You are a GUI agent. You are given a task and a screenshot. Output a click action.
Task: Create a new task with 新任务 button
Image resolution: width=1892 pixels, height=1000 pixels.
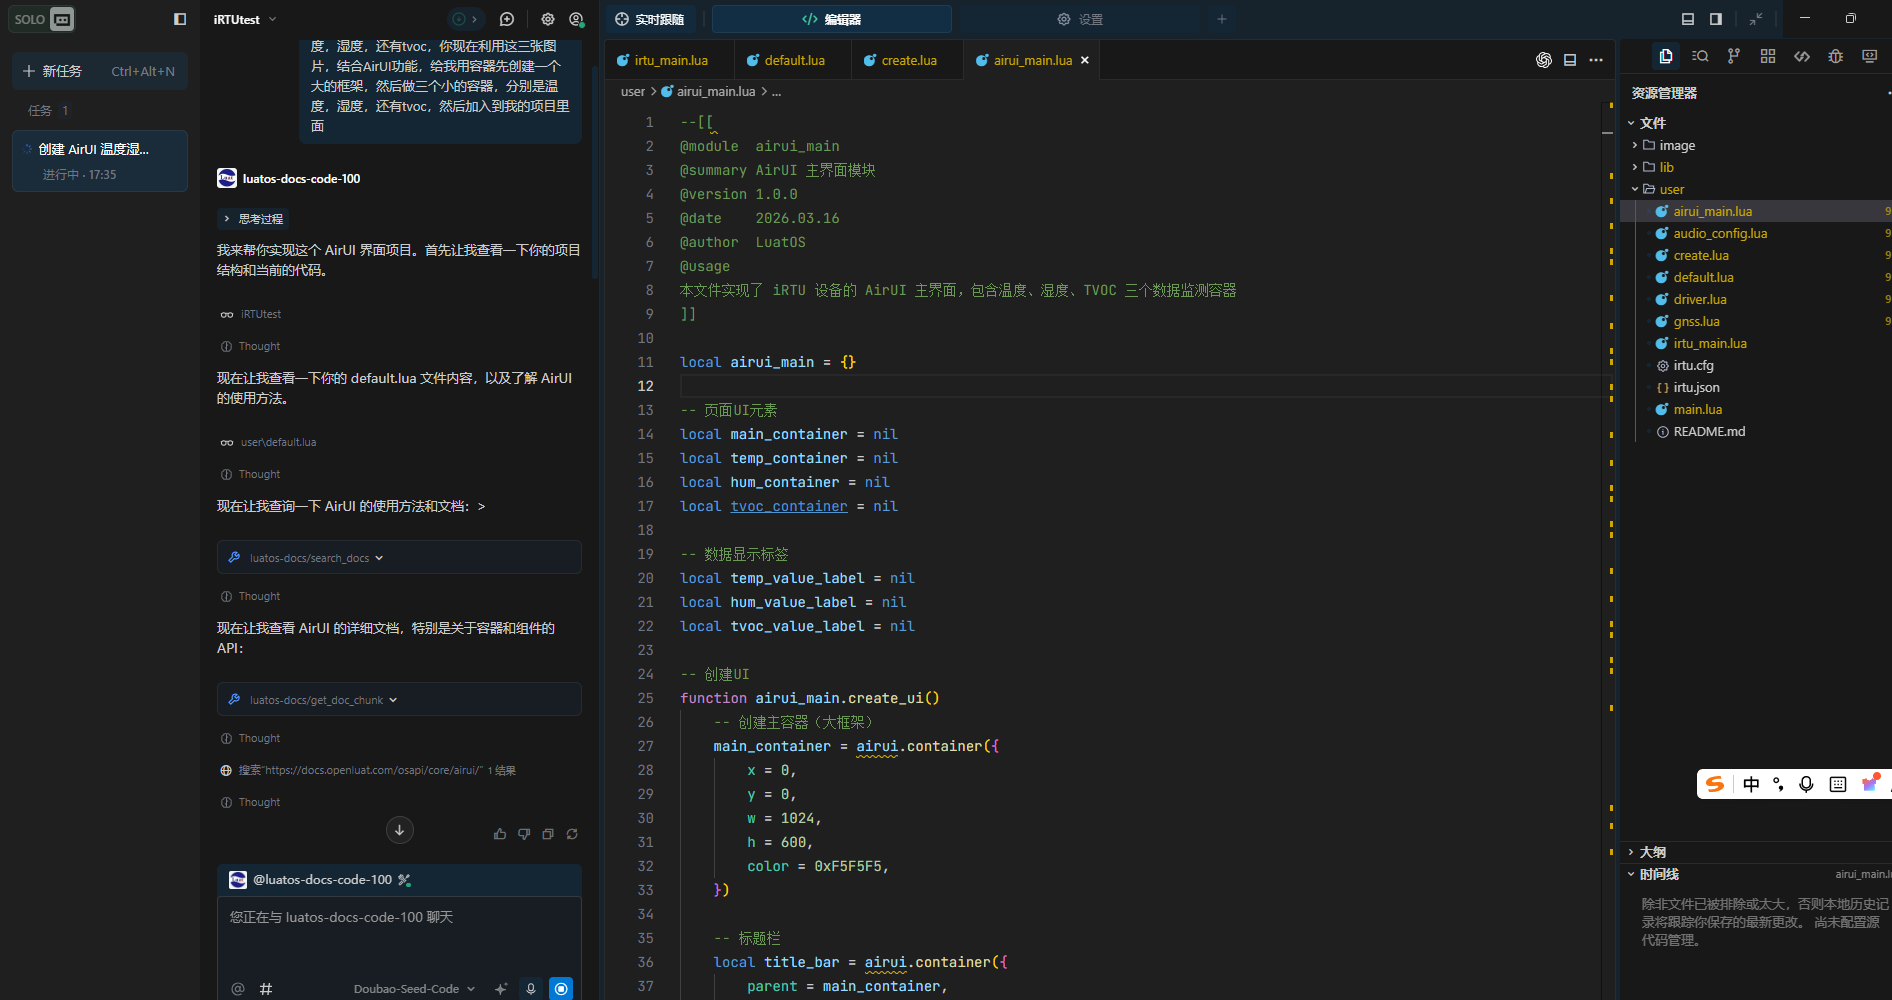(99, 71)
